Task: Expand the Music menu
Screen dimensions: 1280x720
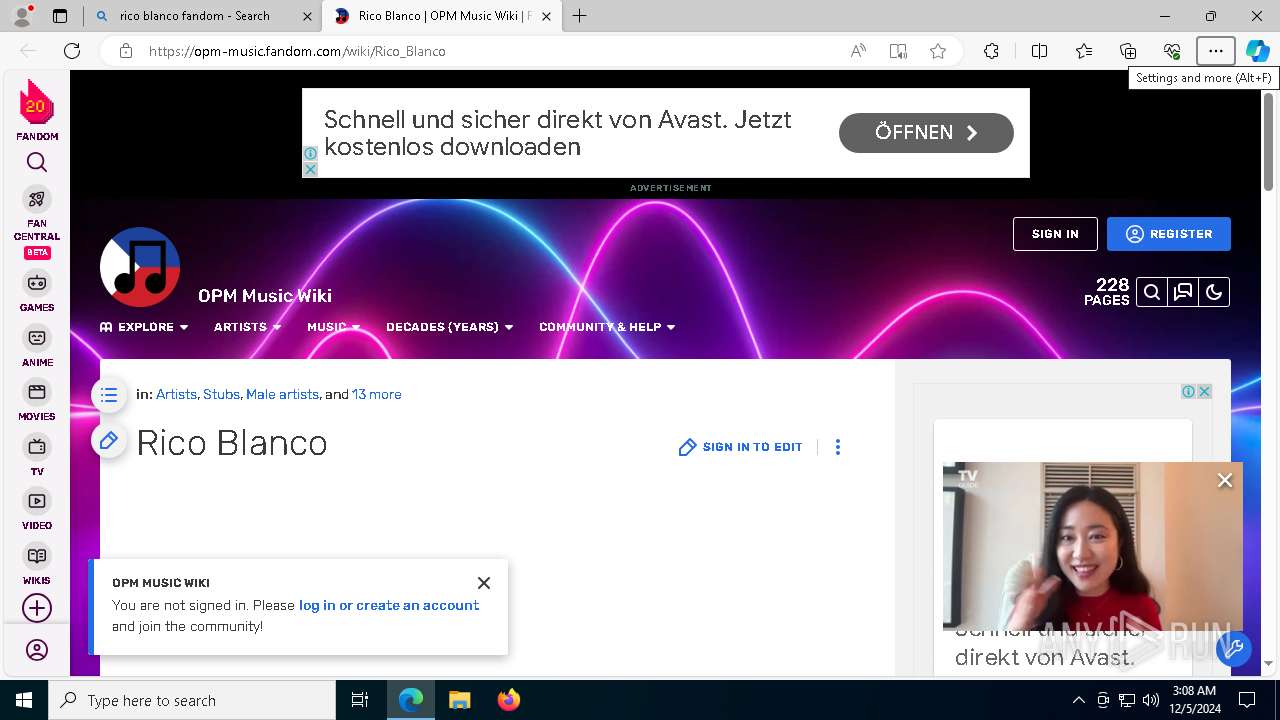Action: pos(334,327)
